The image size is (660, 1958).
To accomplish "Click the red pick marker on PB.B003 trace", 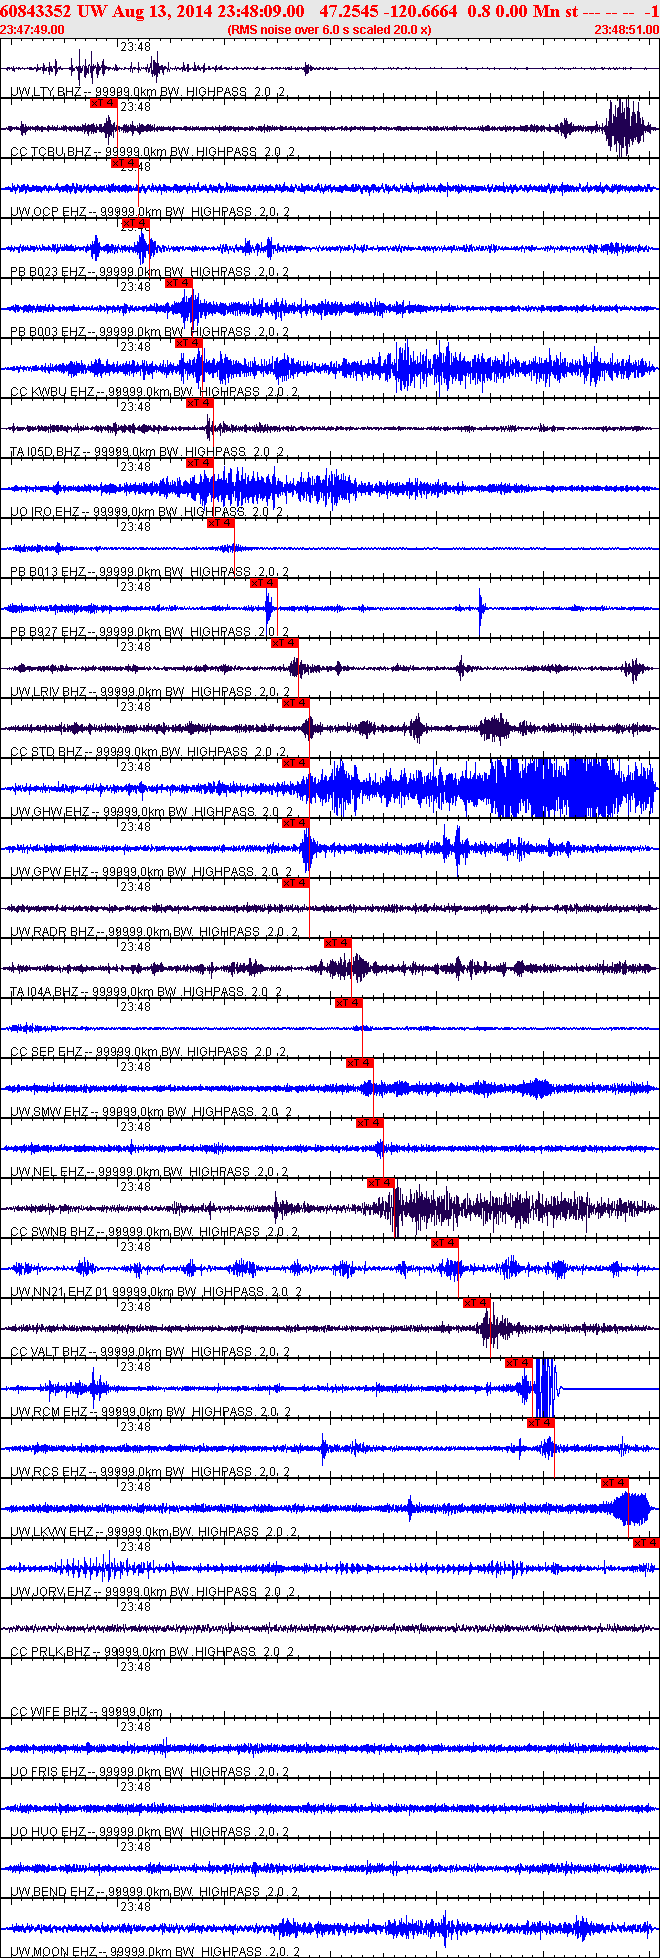I will (179, 283).
